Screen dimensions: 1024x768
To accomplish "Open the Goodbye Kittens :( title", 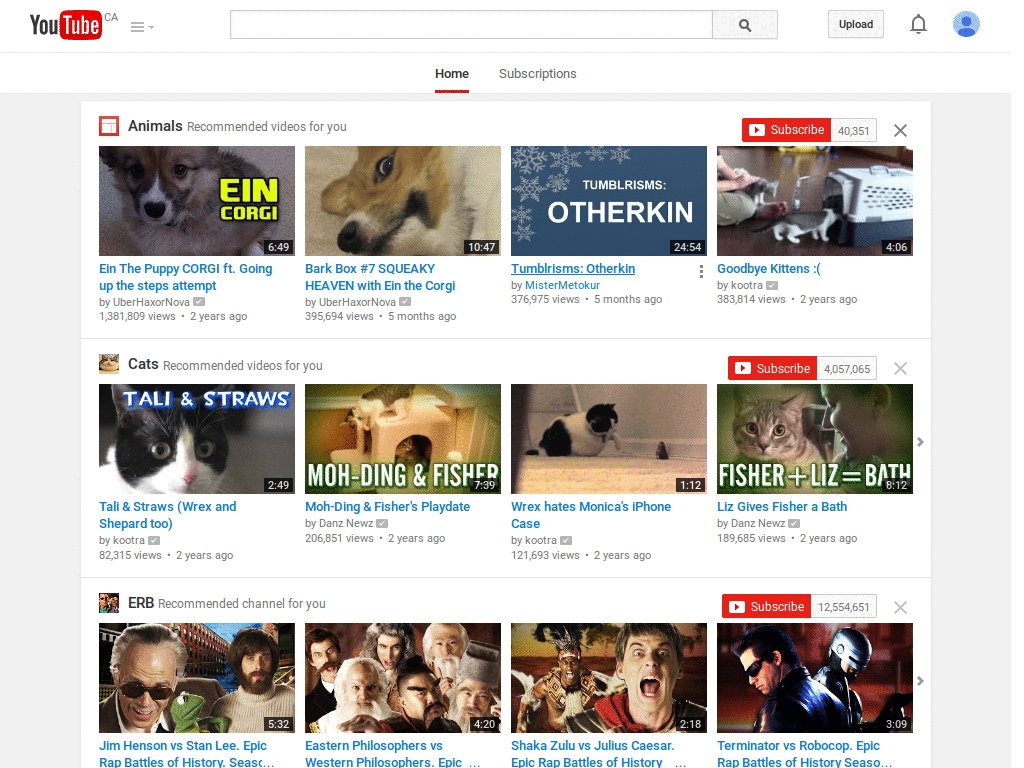I will (769, 268).
